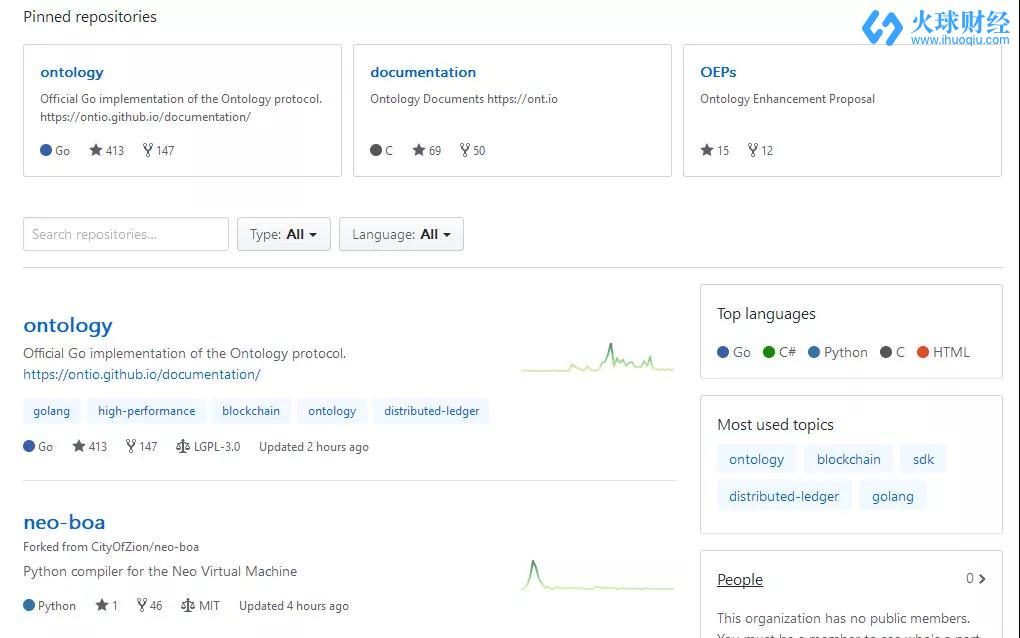Click fork icon on pinned ontology card
This screenshot has height=638, width=1020.
tap(148, 150)
